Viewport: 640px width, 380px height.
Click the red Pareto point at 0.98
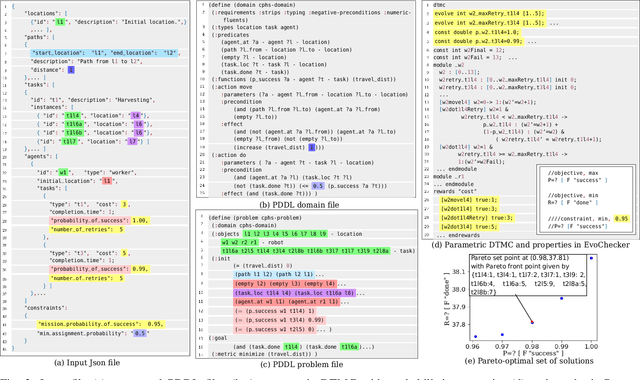click(x=532, y=322)
